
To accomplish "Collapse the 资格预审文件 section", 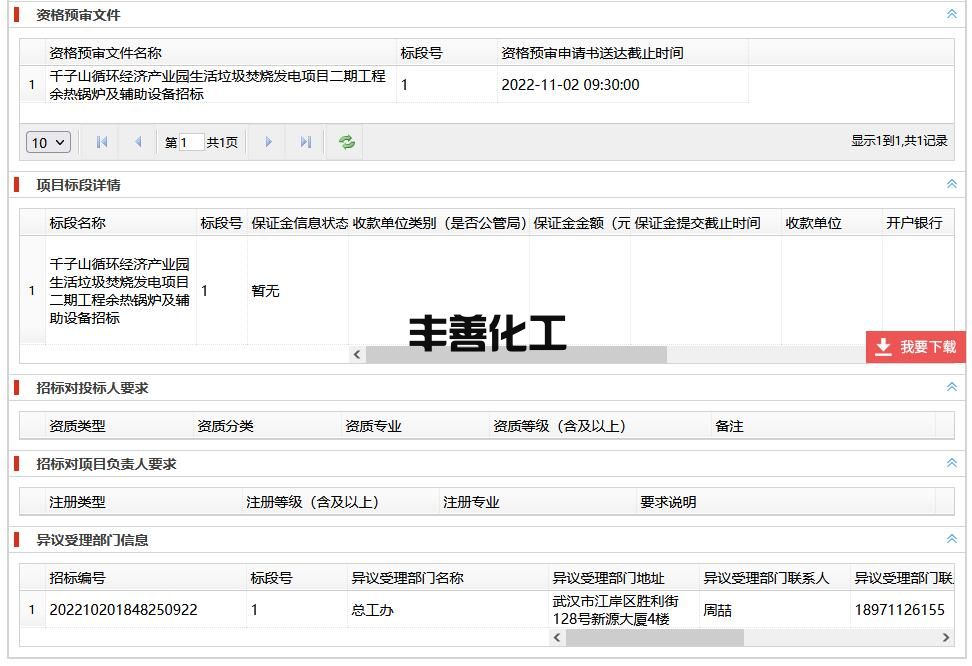I will (952, 14).
